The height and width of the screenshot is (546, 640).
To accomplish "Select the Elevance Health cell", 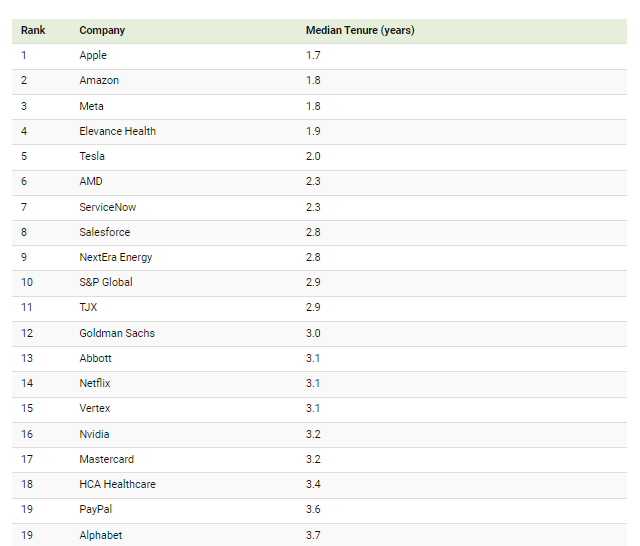I will coord(118,131).
